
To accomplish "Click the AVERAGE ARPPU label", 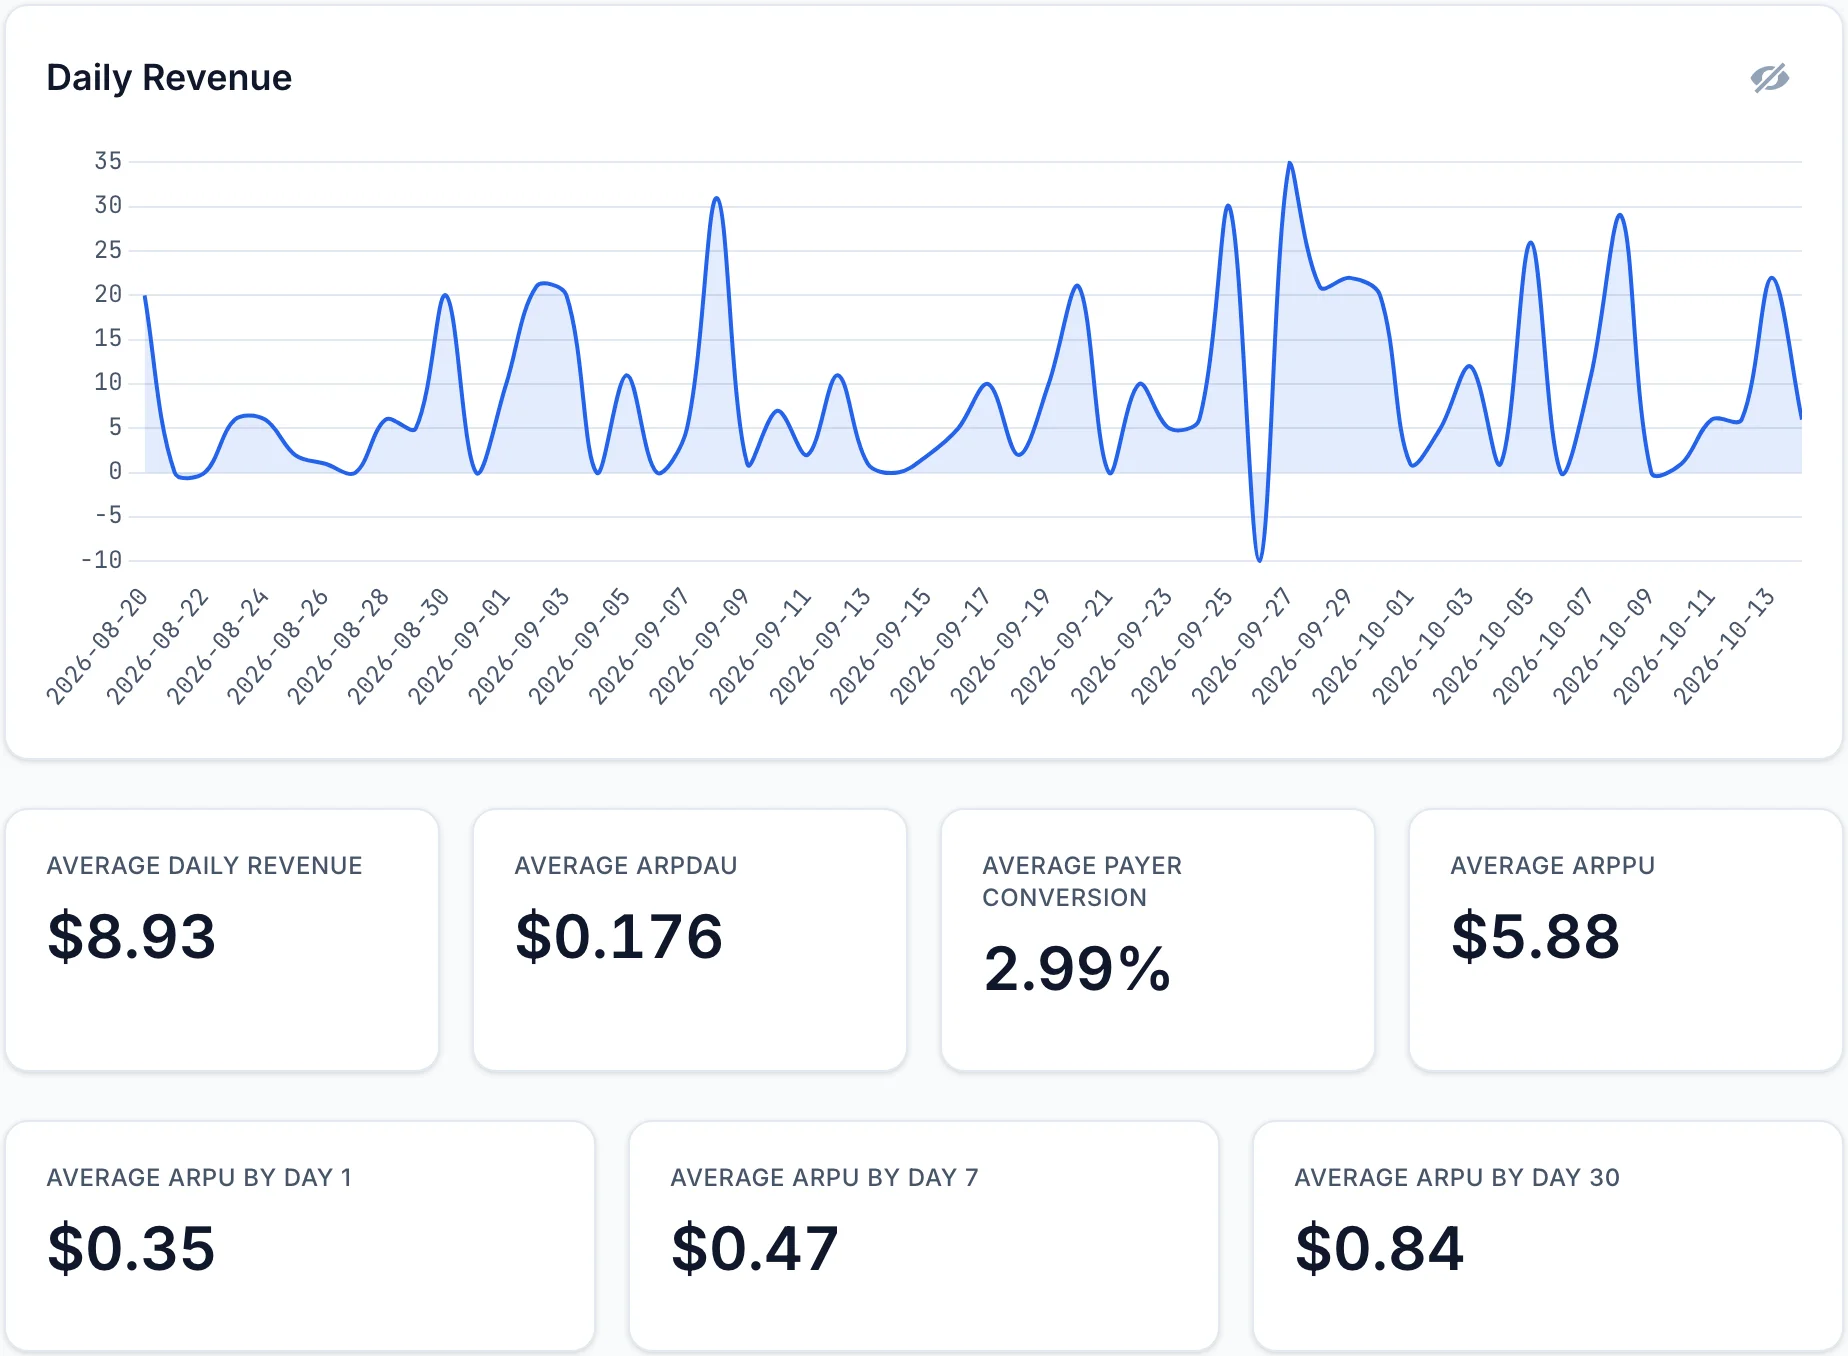I will [x=1553, y=866].
